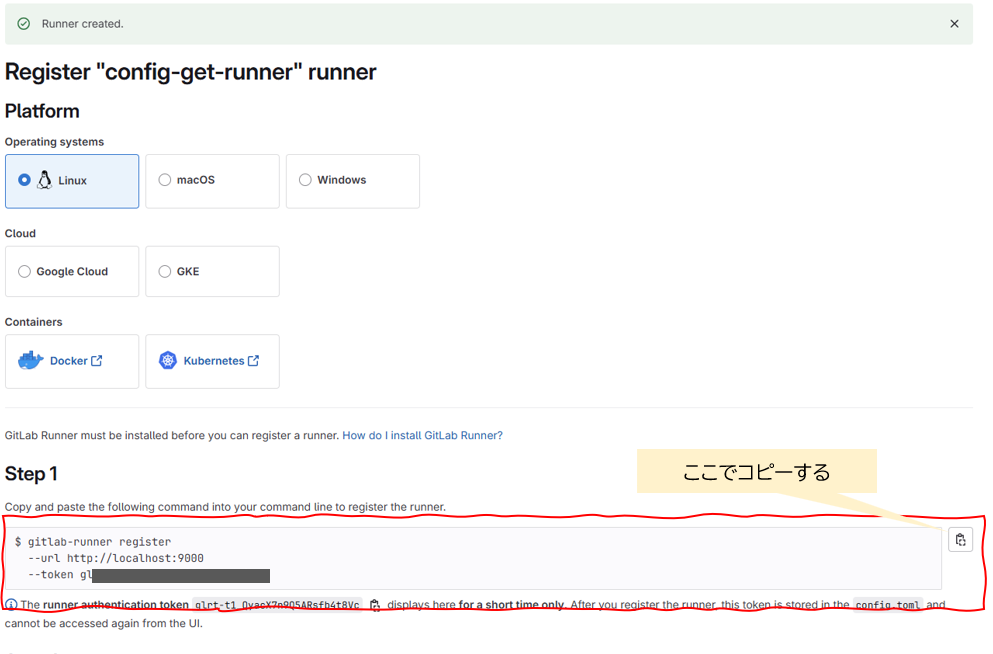Screen dimensions: 993x654
Task: Click the 'Register "config-get-runner" runner' heading
Action: pyautogui.click(x=191, y=72)
